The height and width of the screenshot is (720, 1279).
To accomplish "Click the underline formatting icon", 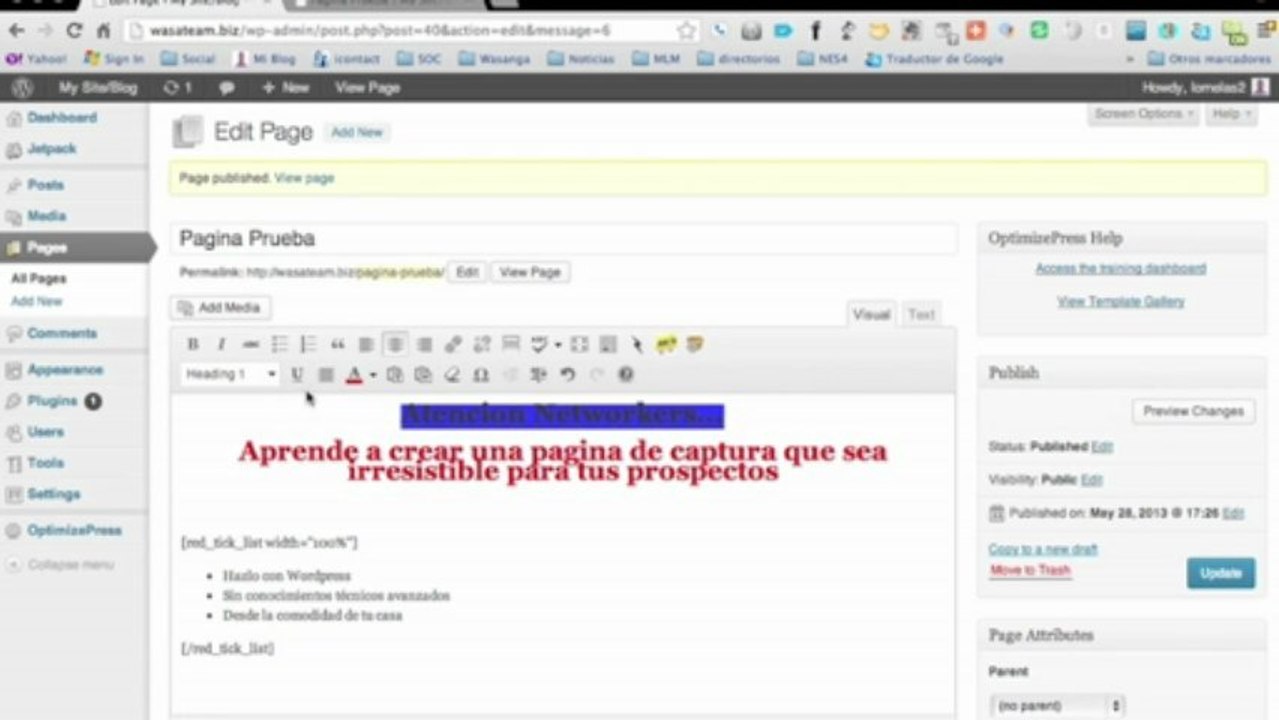I will click(297, 375).
